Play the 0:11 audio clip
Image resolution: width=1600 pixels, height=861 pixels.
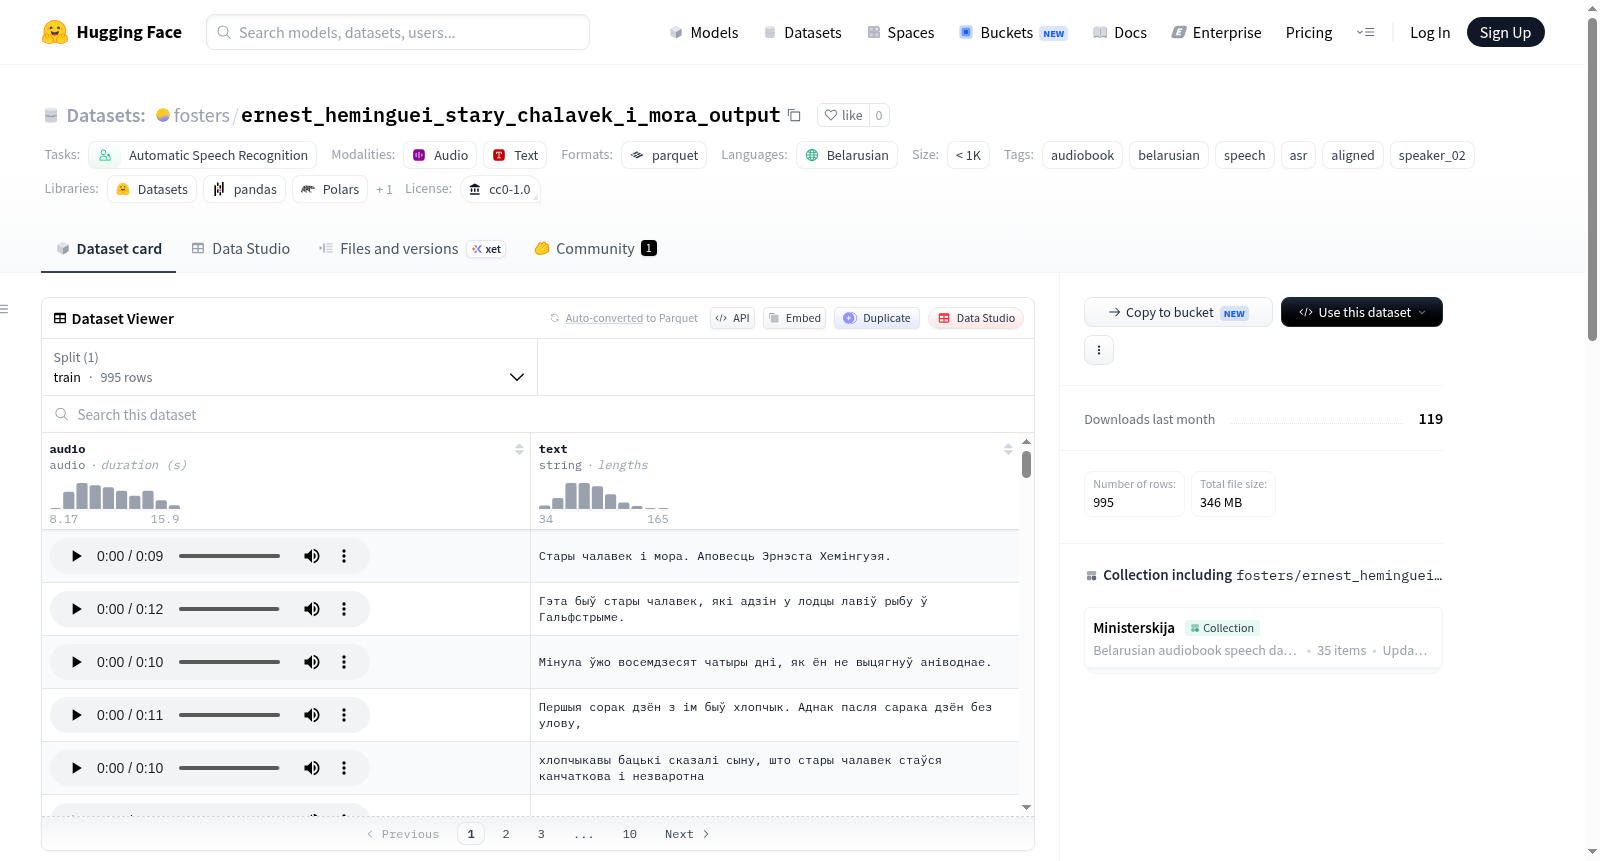[x=76, y=715]
